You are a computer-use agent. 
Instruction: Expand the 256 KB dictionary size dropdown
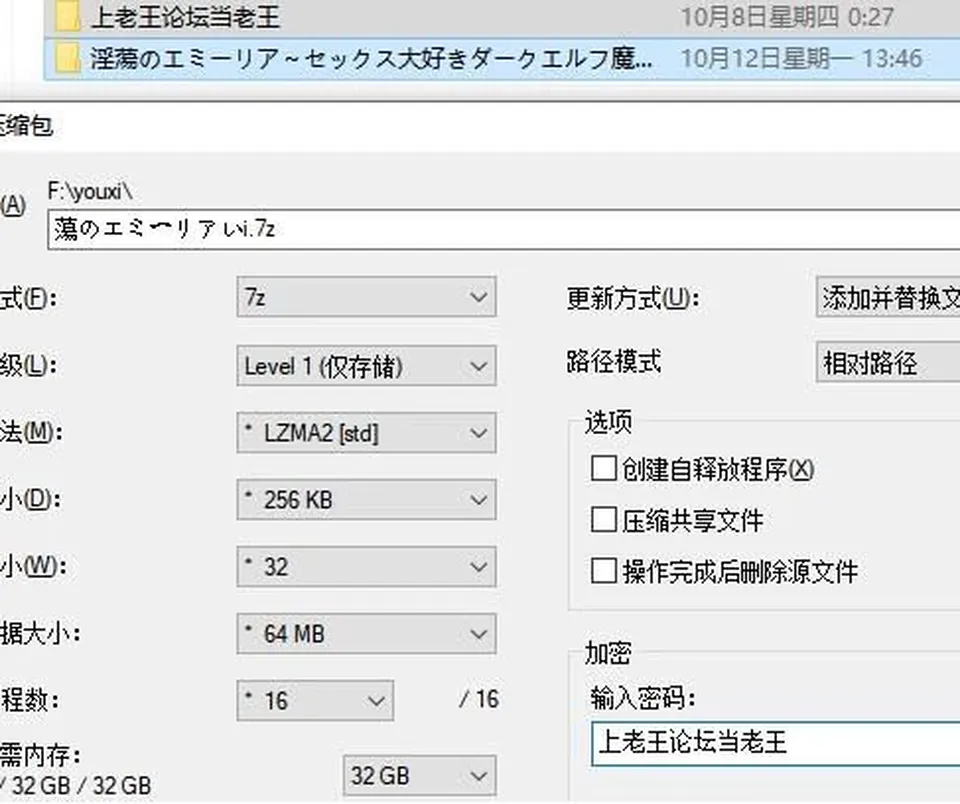[x=366, y=500]
